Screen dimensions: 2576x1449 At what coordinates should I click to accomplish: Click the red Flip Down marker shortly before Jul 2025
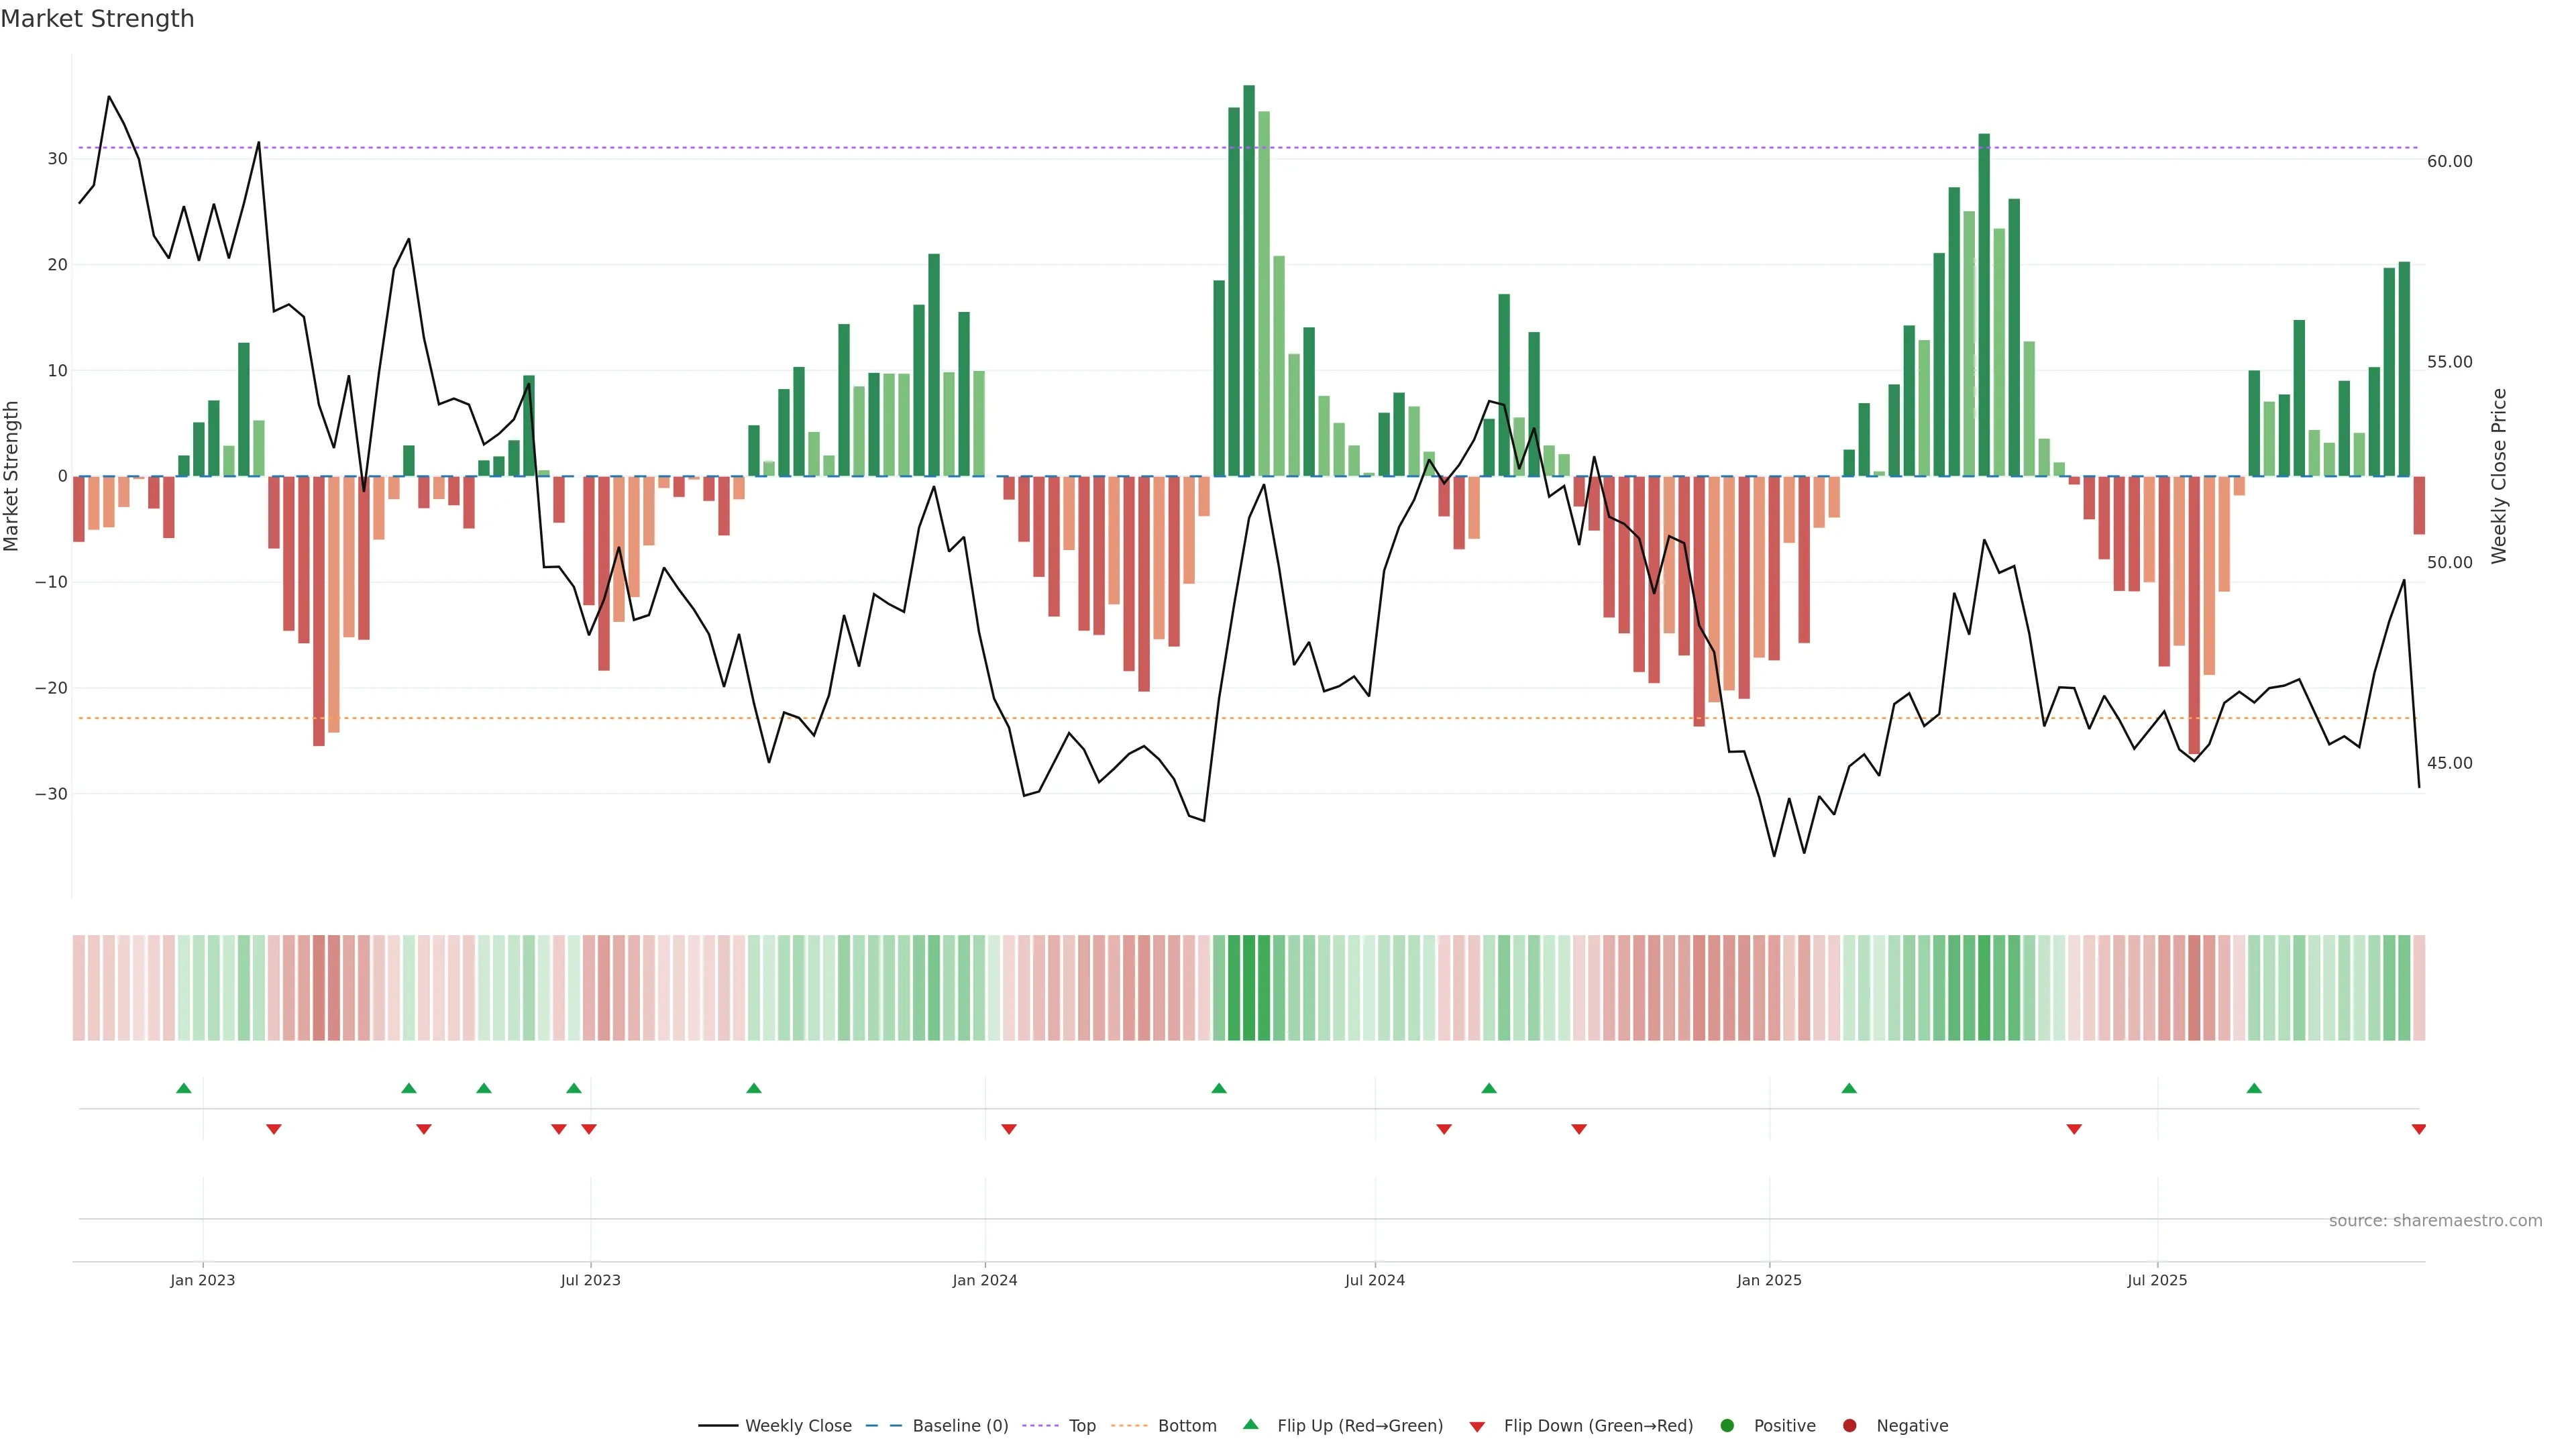(2074, 1129)
